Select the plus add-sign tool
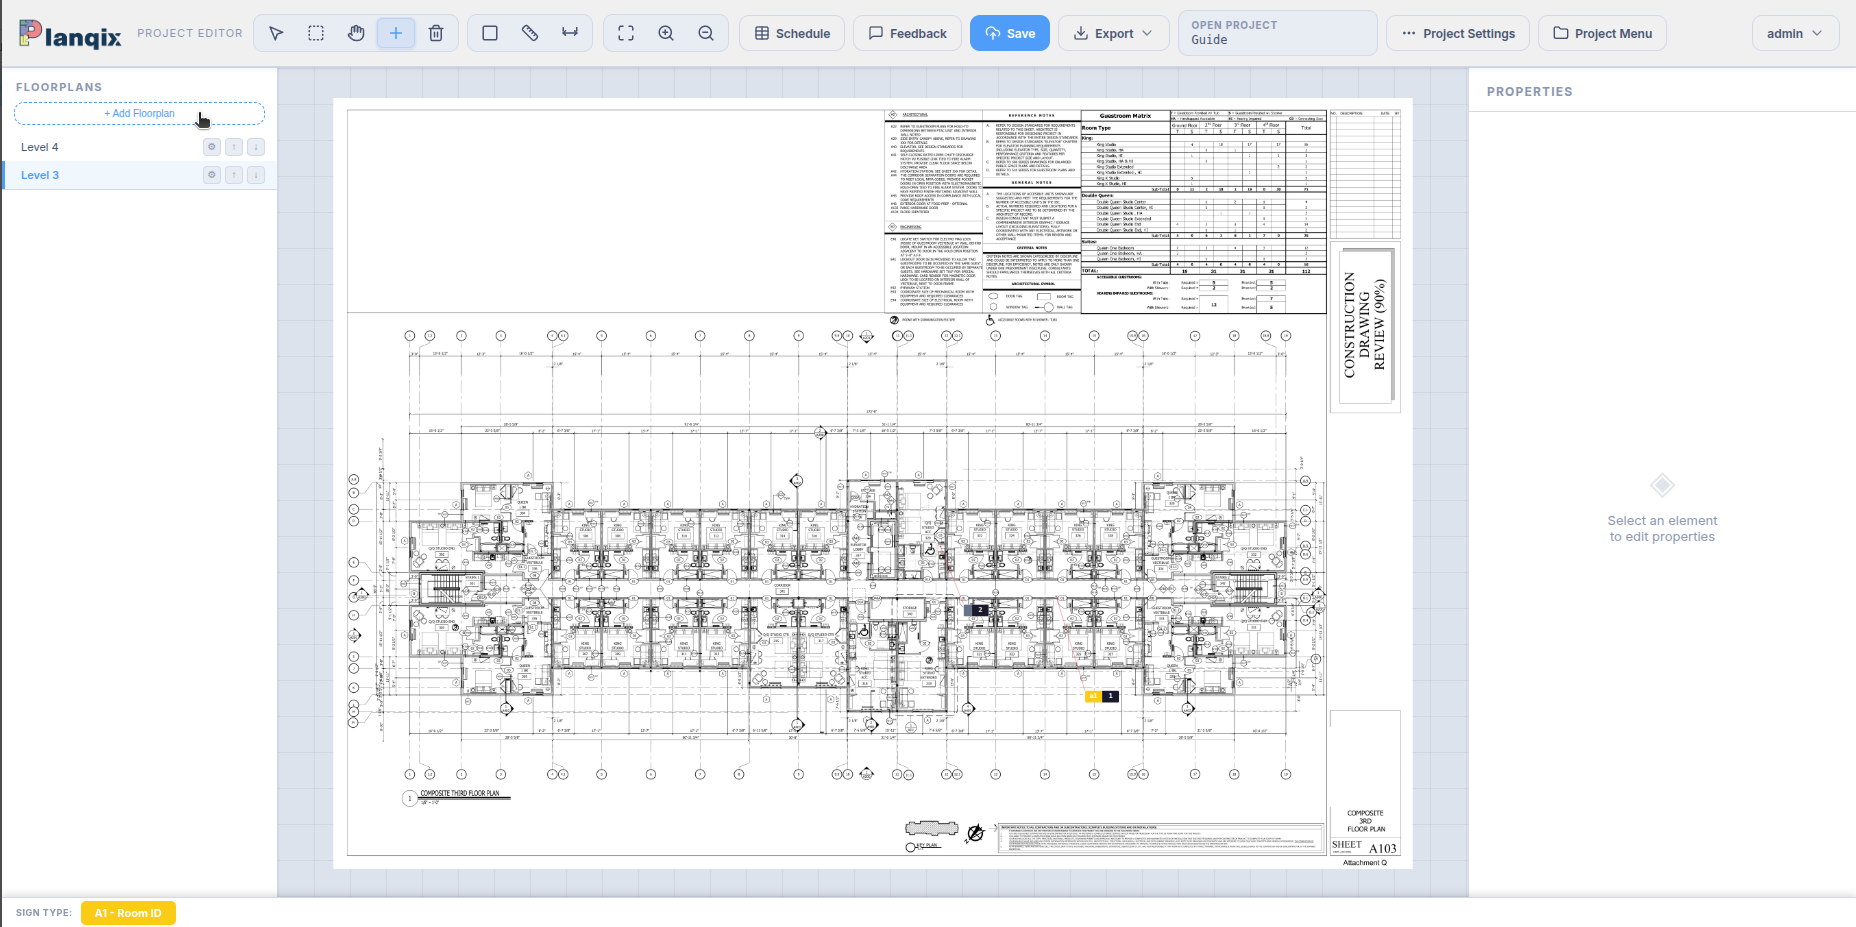1856x927 pixels. (396, 33)
